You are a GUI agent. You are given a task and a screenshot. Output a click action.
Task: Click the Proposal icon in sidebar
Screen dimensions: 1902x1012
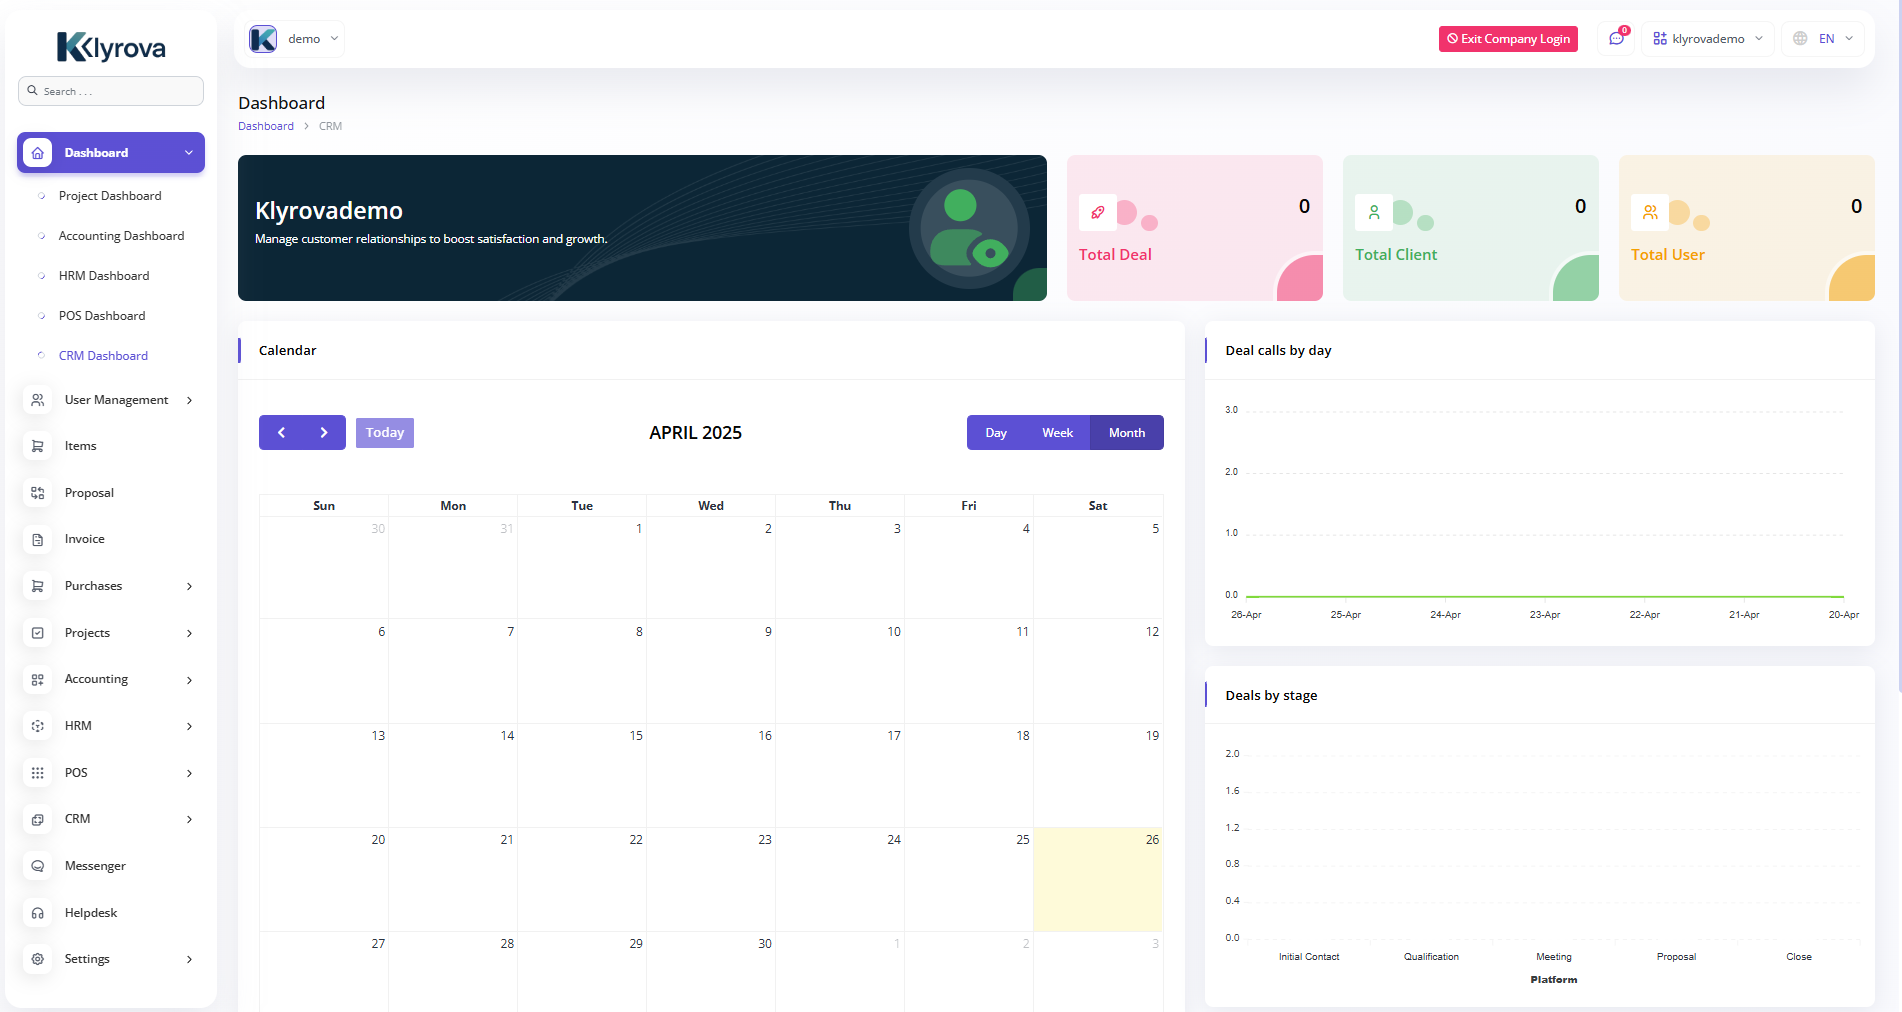click(38, 493)
